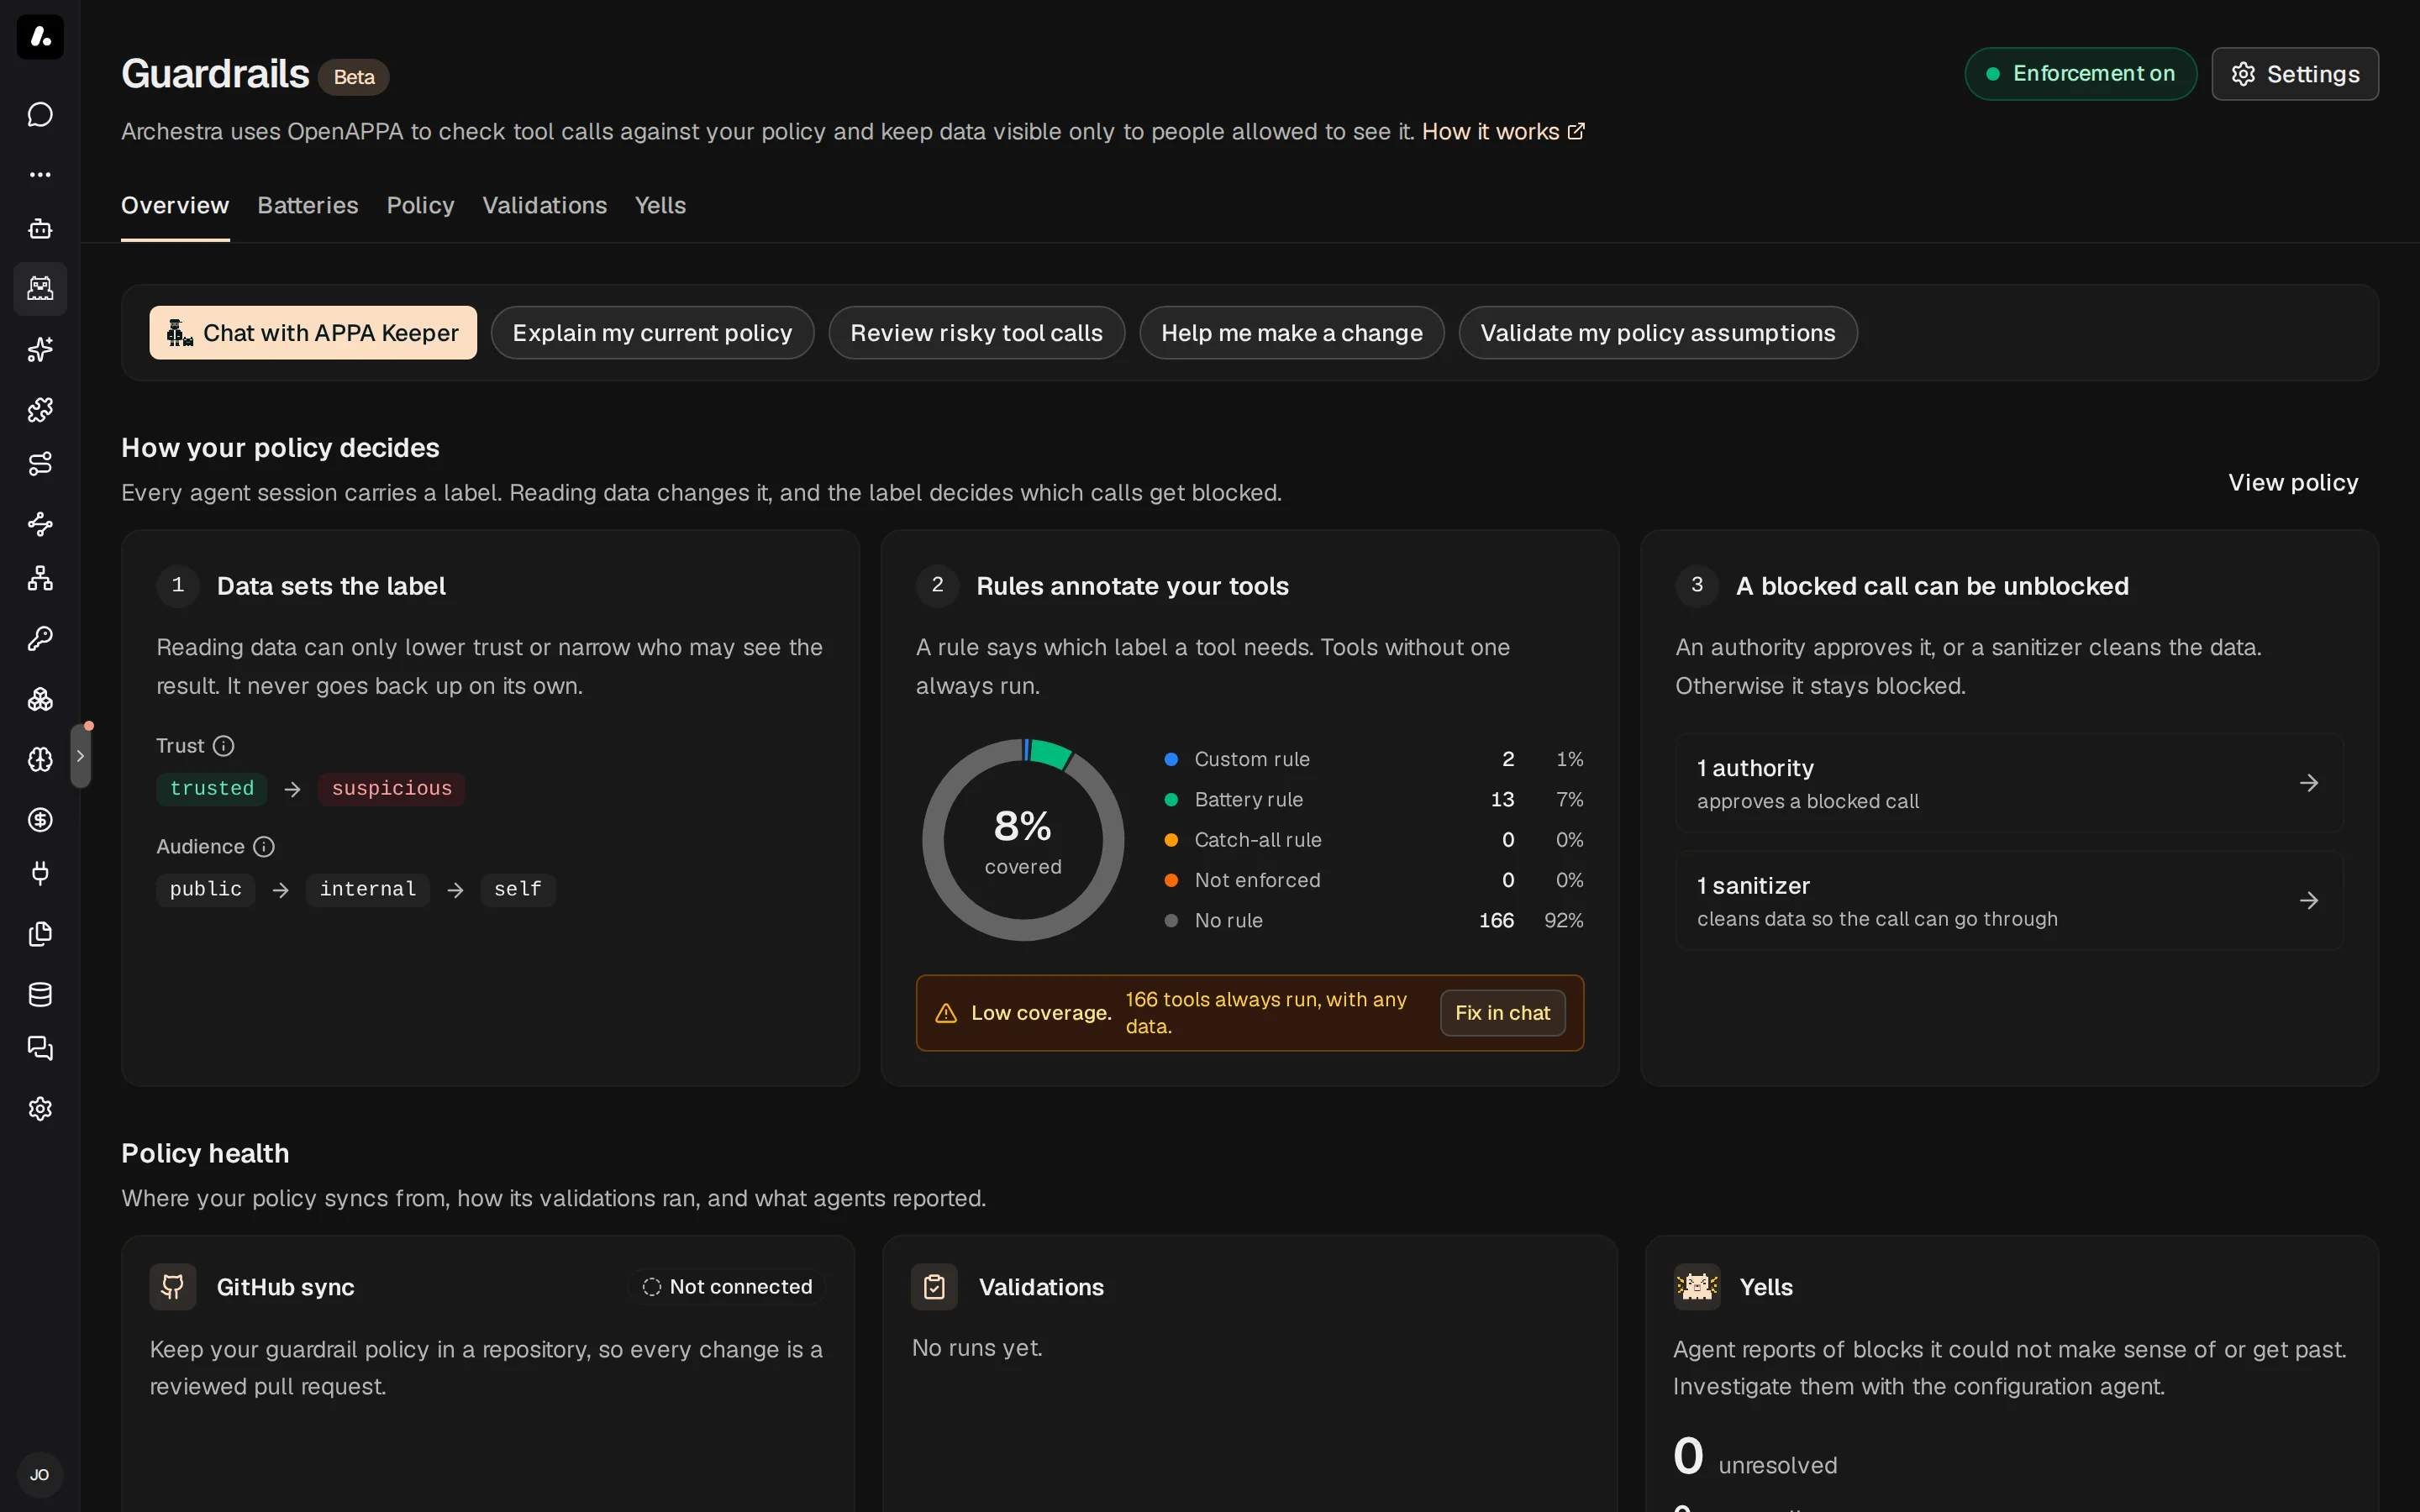The image size is (2420, 1512).
Task: Open the database icon in sidebar
Action: (40, 994)
